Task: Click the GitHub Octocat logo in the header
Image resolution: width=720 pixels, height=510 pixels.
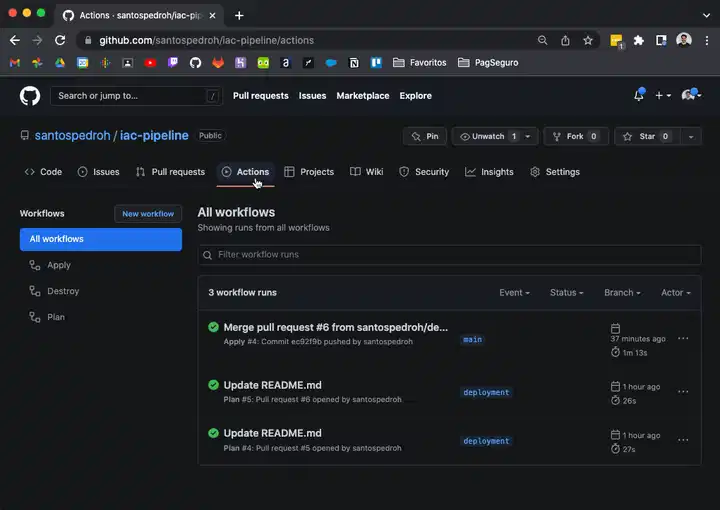Action: pyautogui.click(x=30, y=96)
